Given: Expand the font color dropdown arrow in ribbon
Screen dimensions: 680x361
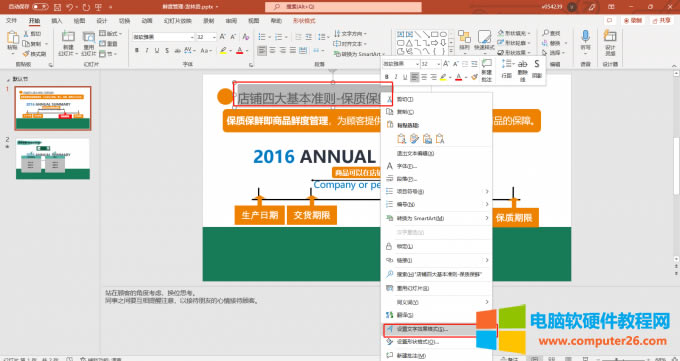Looking at the screenshot, I should tap(247, 51).
